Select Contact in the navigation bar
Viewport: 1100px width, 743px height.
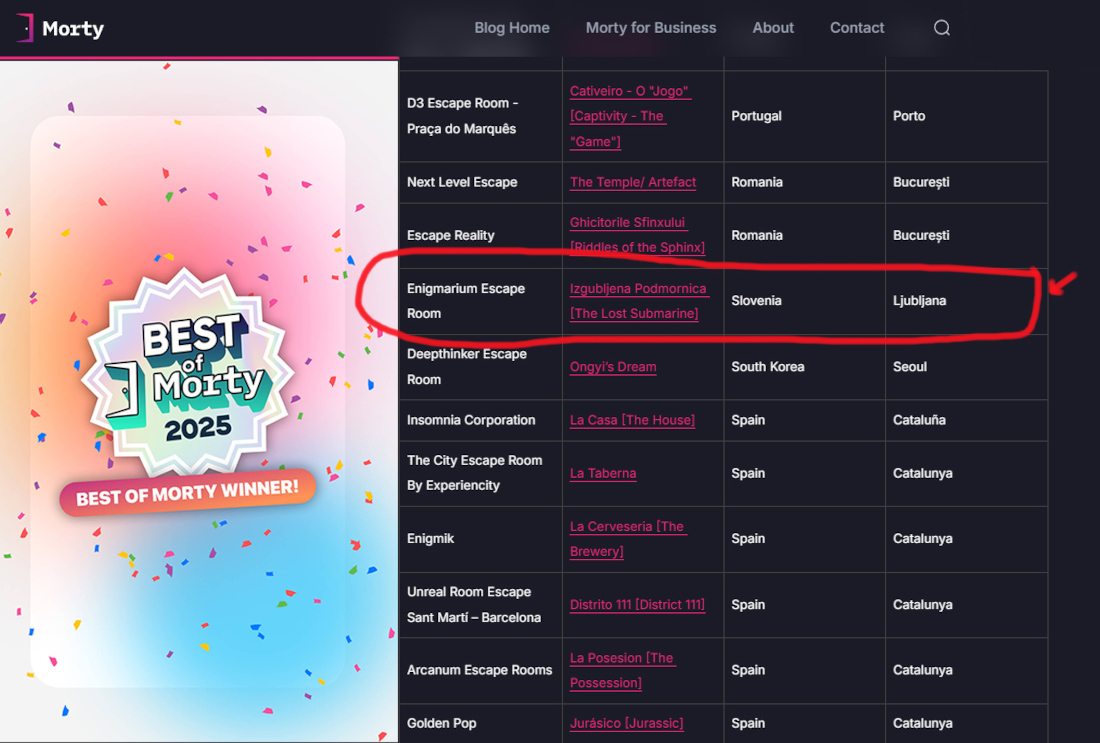pyautogui.click(x=857, y=28)
